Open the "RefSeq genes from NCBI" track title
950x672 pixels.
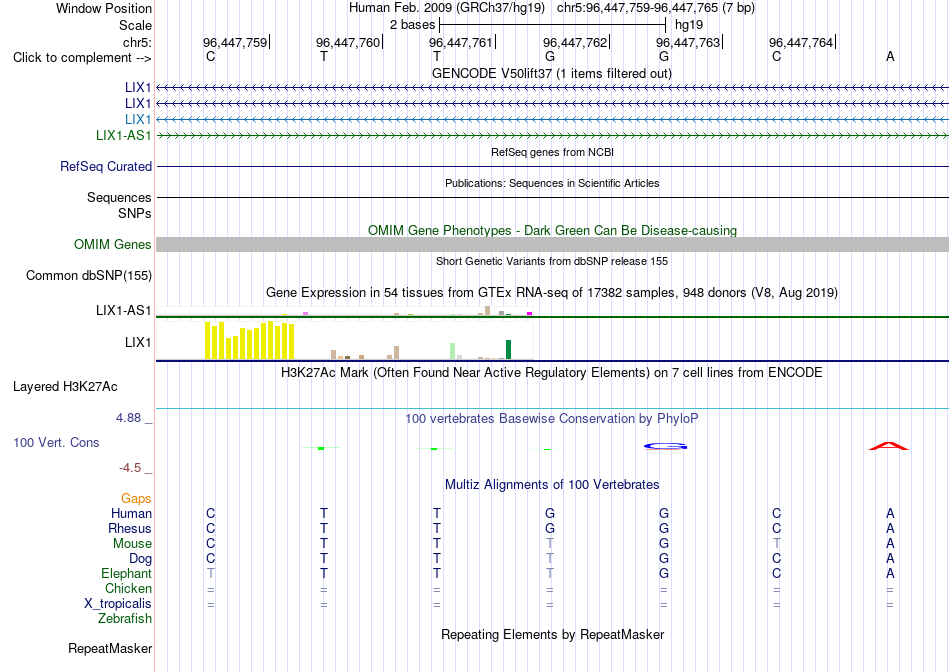click(552, 152)
